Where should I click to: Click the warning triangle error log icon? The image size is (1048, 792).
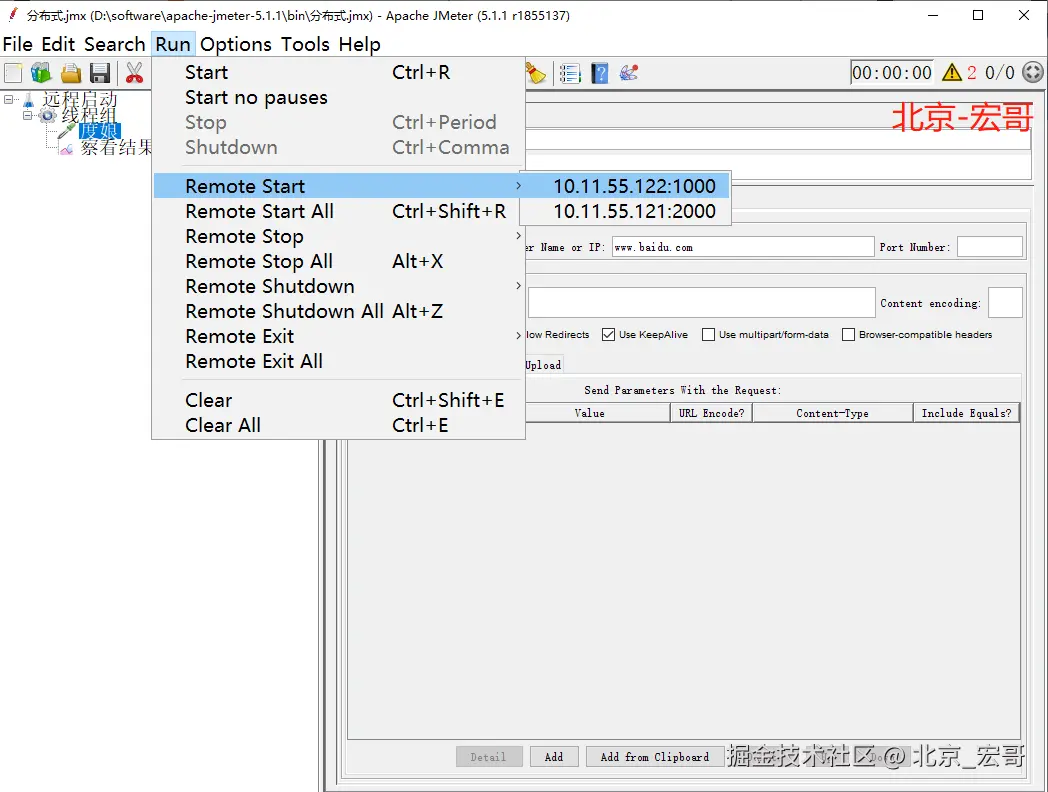click(952, 72)
